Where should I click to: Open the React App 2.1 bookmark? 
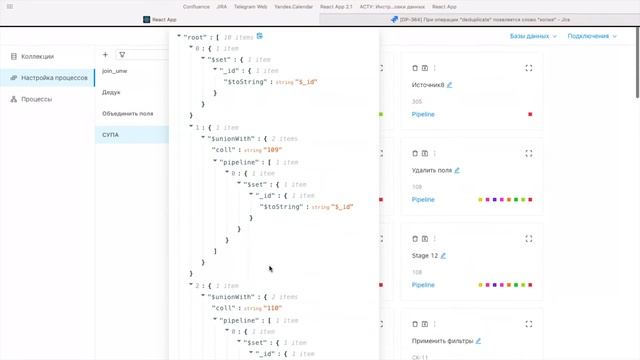[x=336, y=7]
